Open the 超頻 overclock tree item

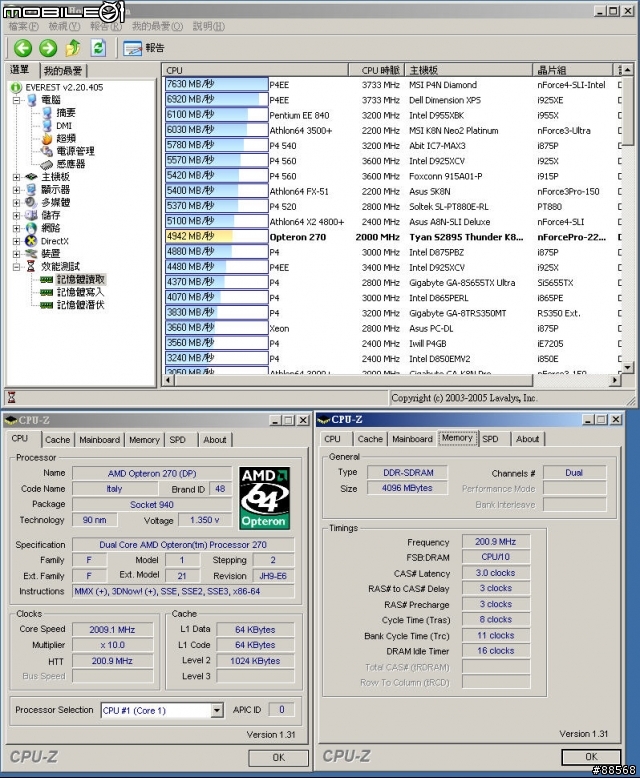click(65, 138)
